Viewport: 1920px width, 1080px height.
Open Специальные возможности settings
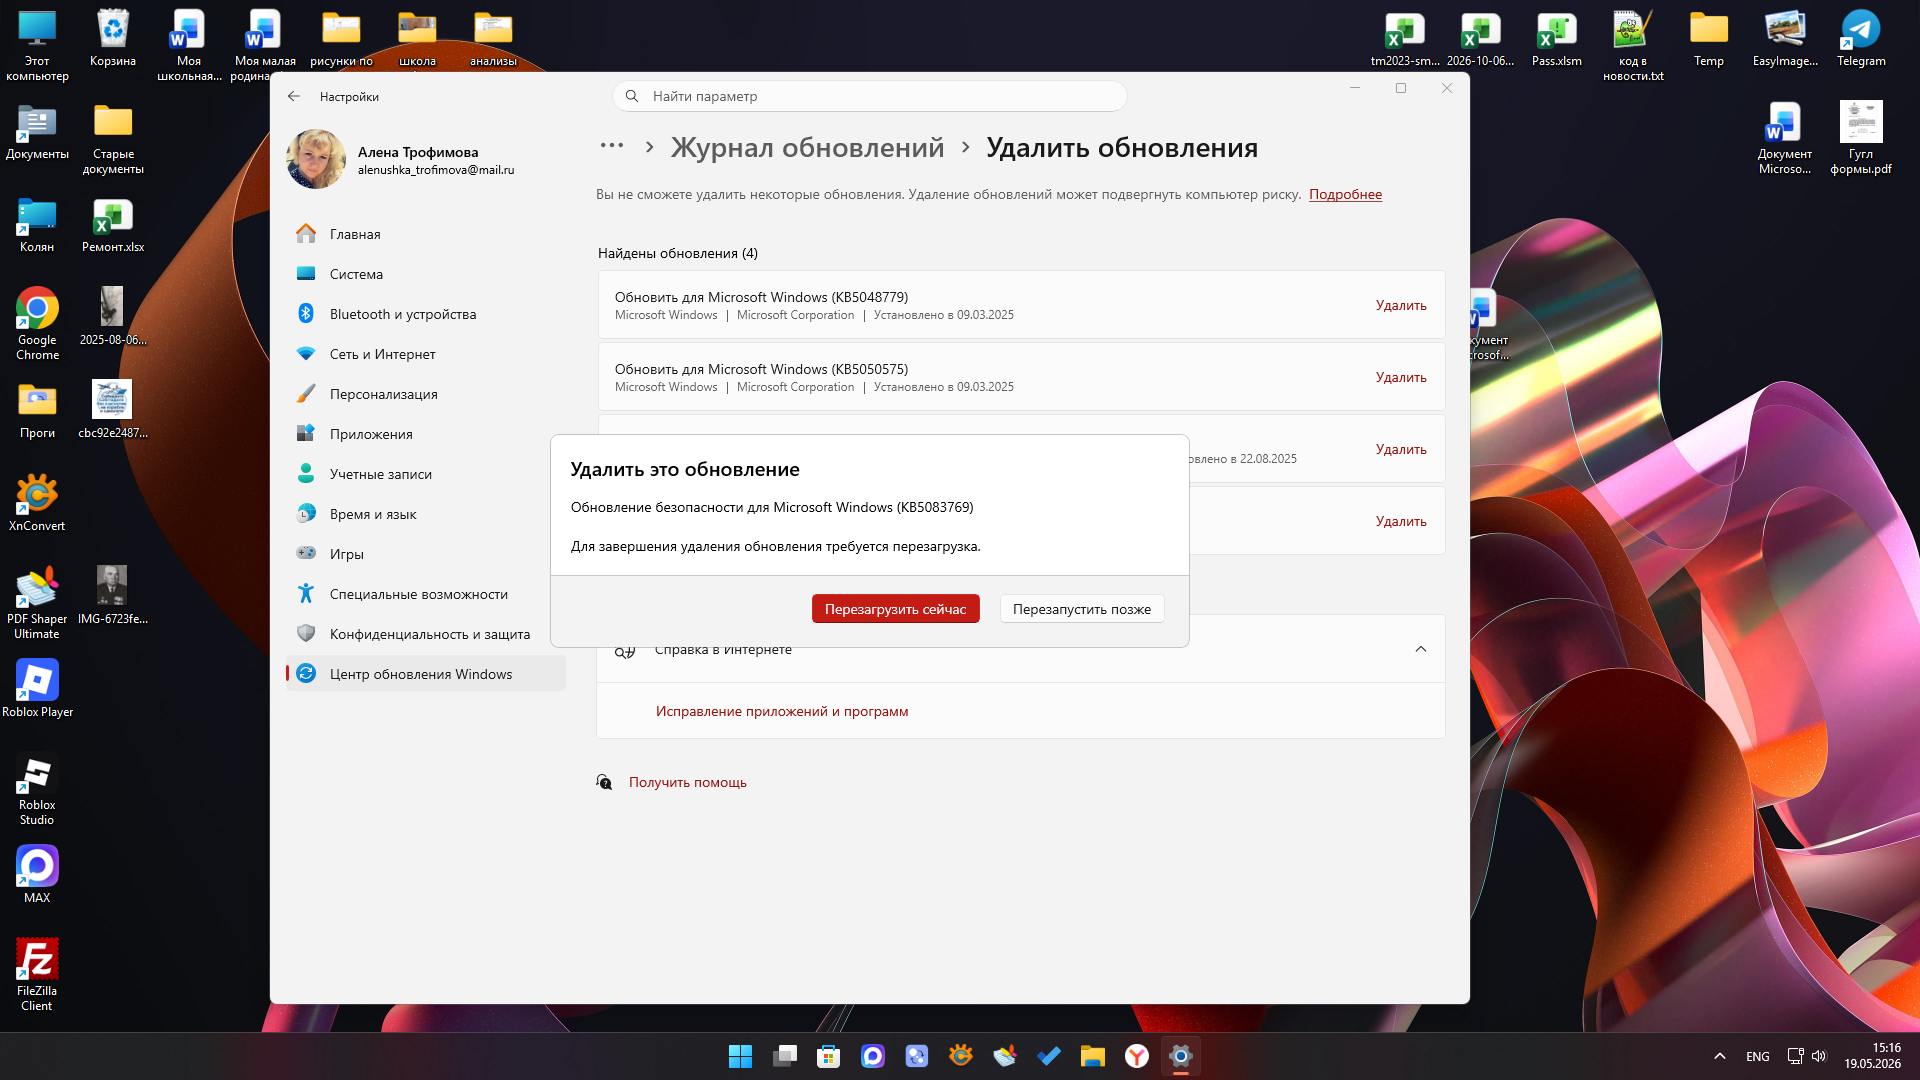click(x=426, y=594)
